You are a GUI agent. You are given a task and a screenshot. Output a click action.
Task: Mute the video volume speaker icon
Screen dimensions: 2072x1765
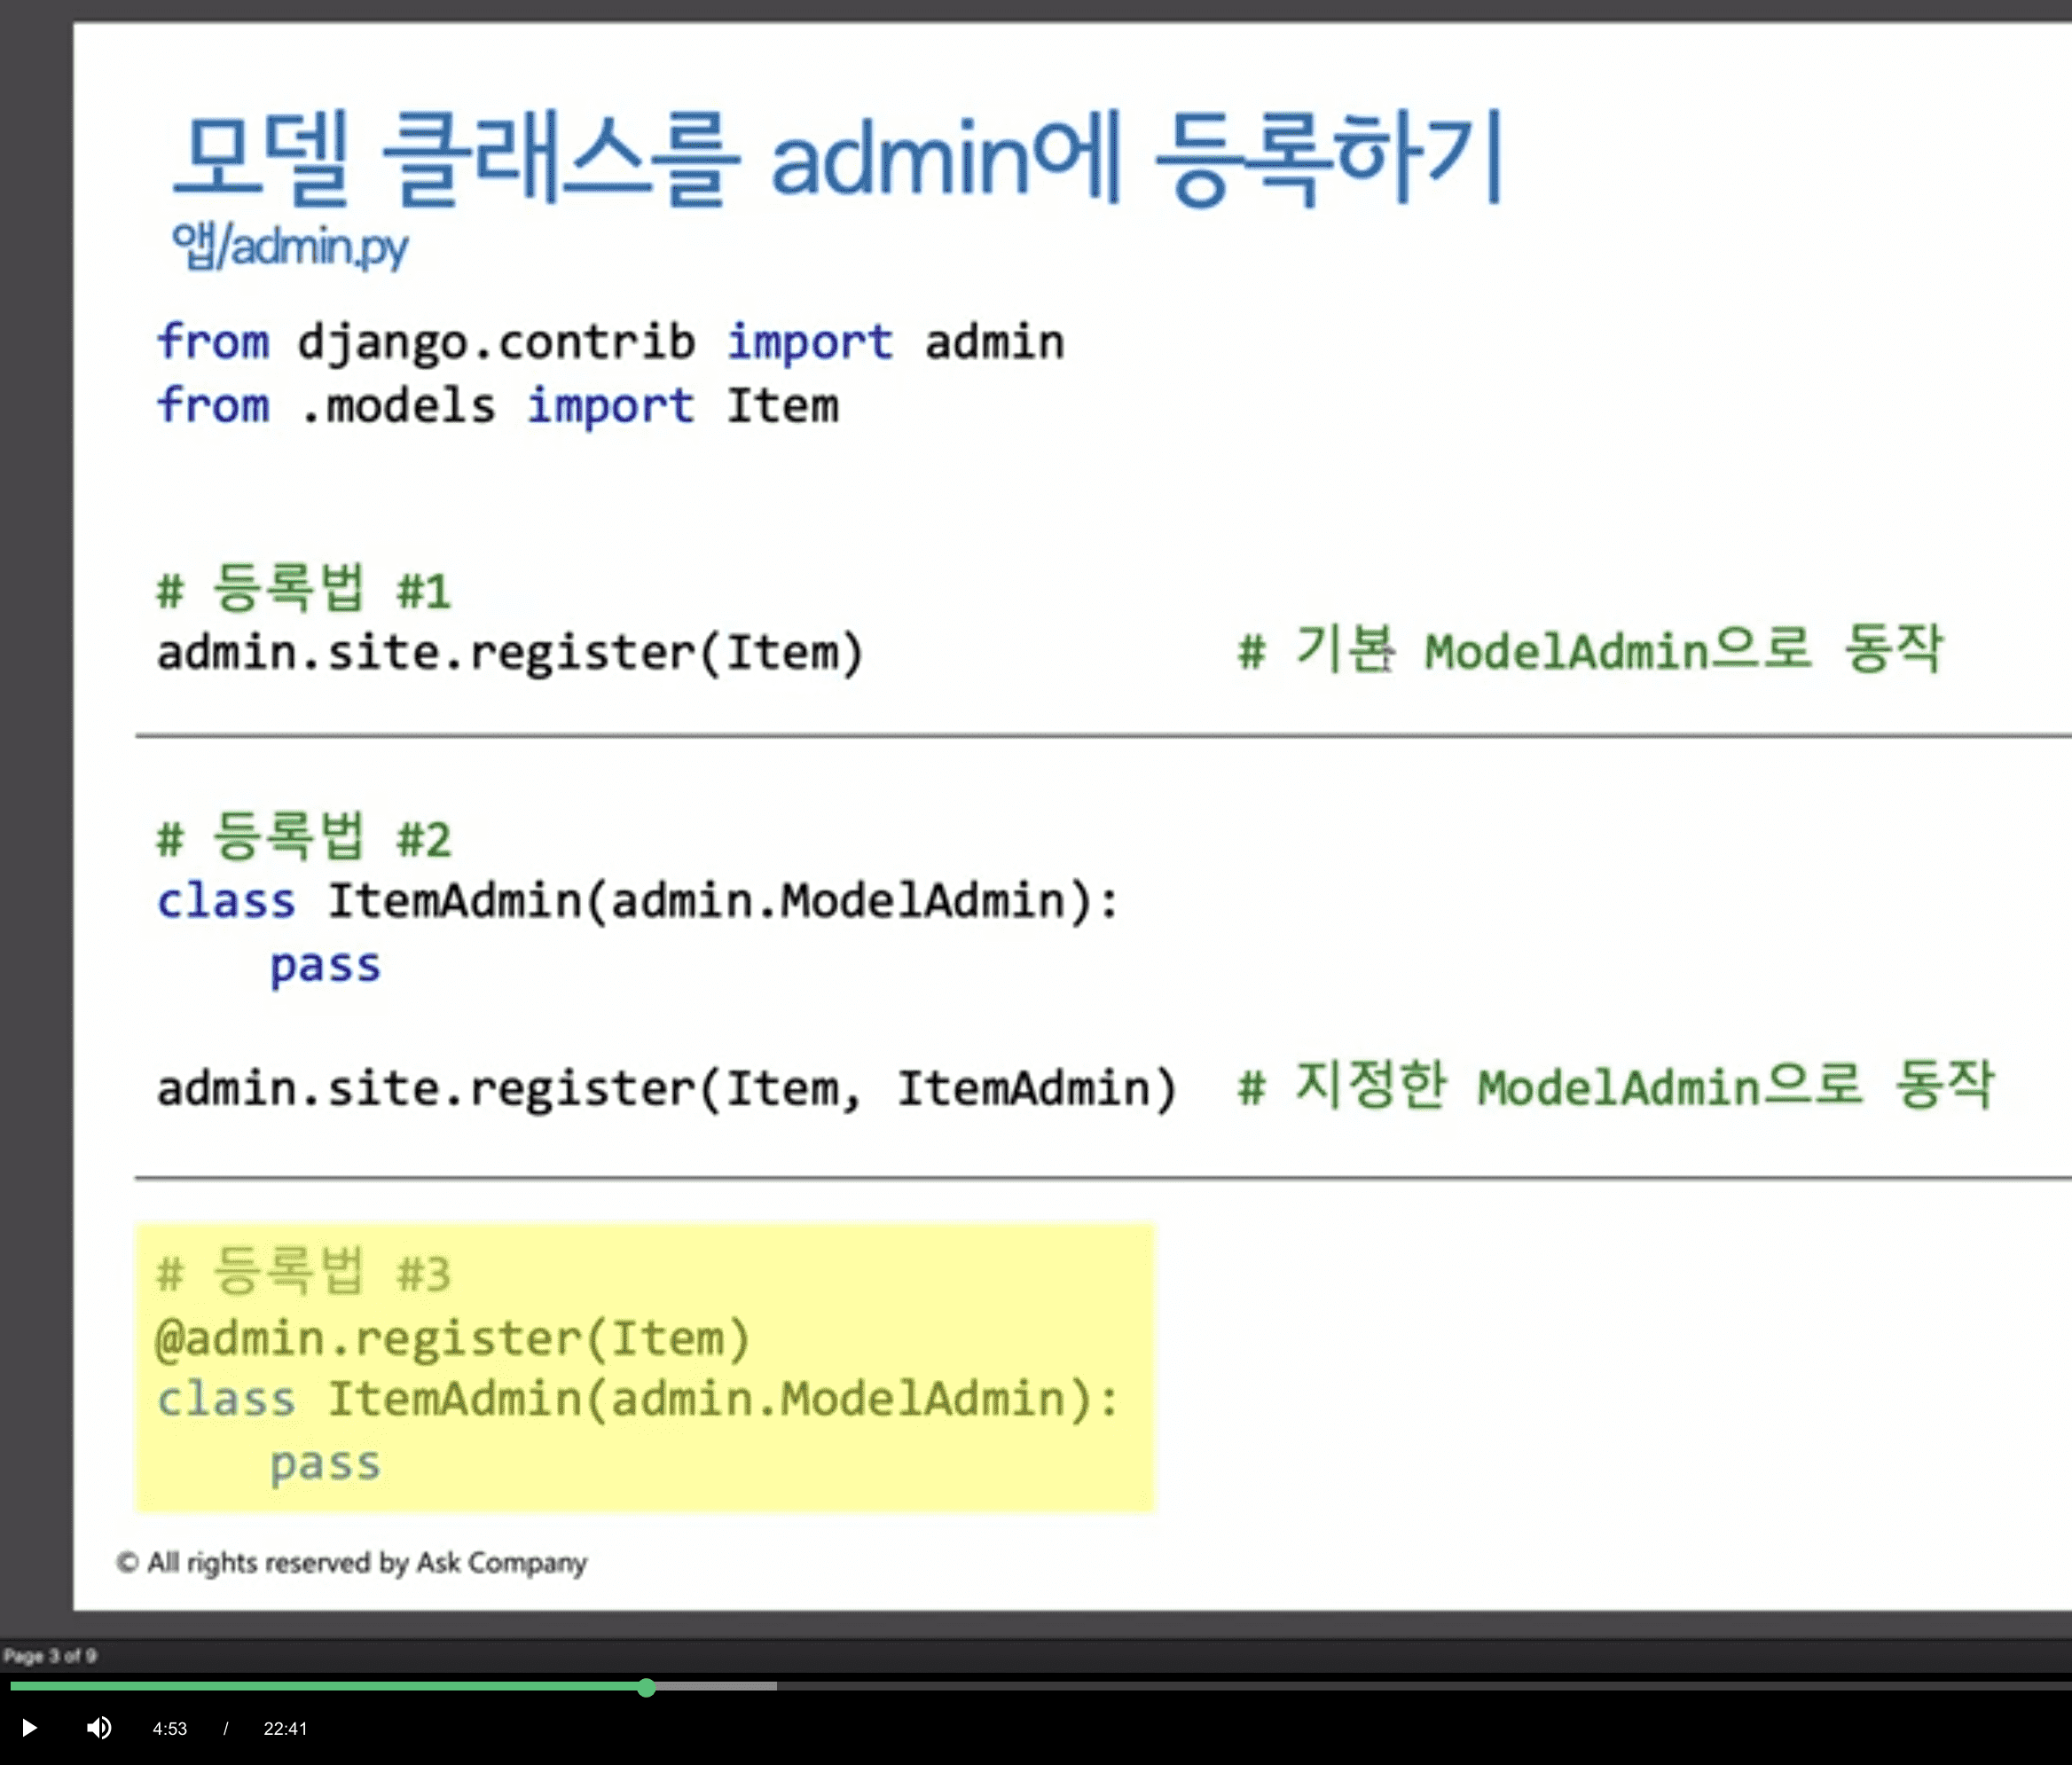(98, 1728)
